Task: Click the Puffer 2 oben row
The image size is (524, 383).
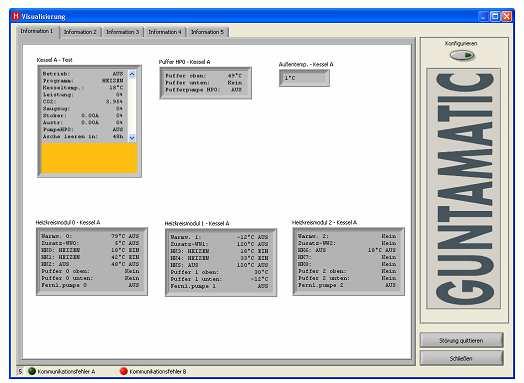Action: pyautogui.click(x=347, y=271)
